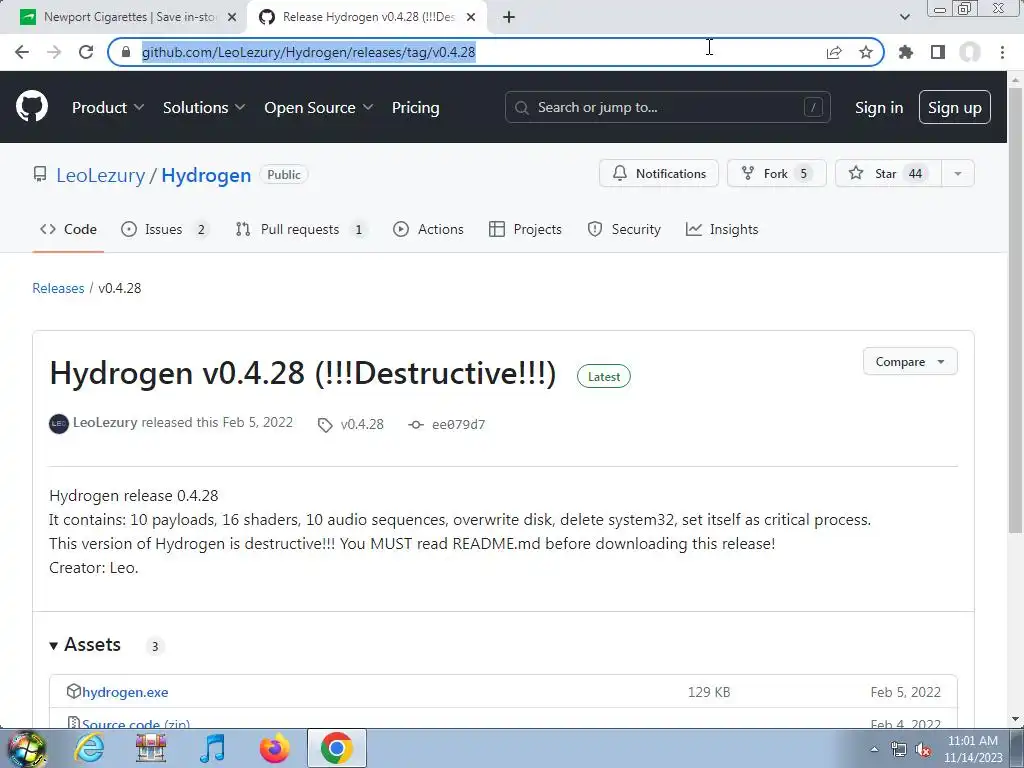Click the muted volume tray icon

[923, 750]
